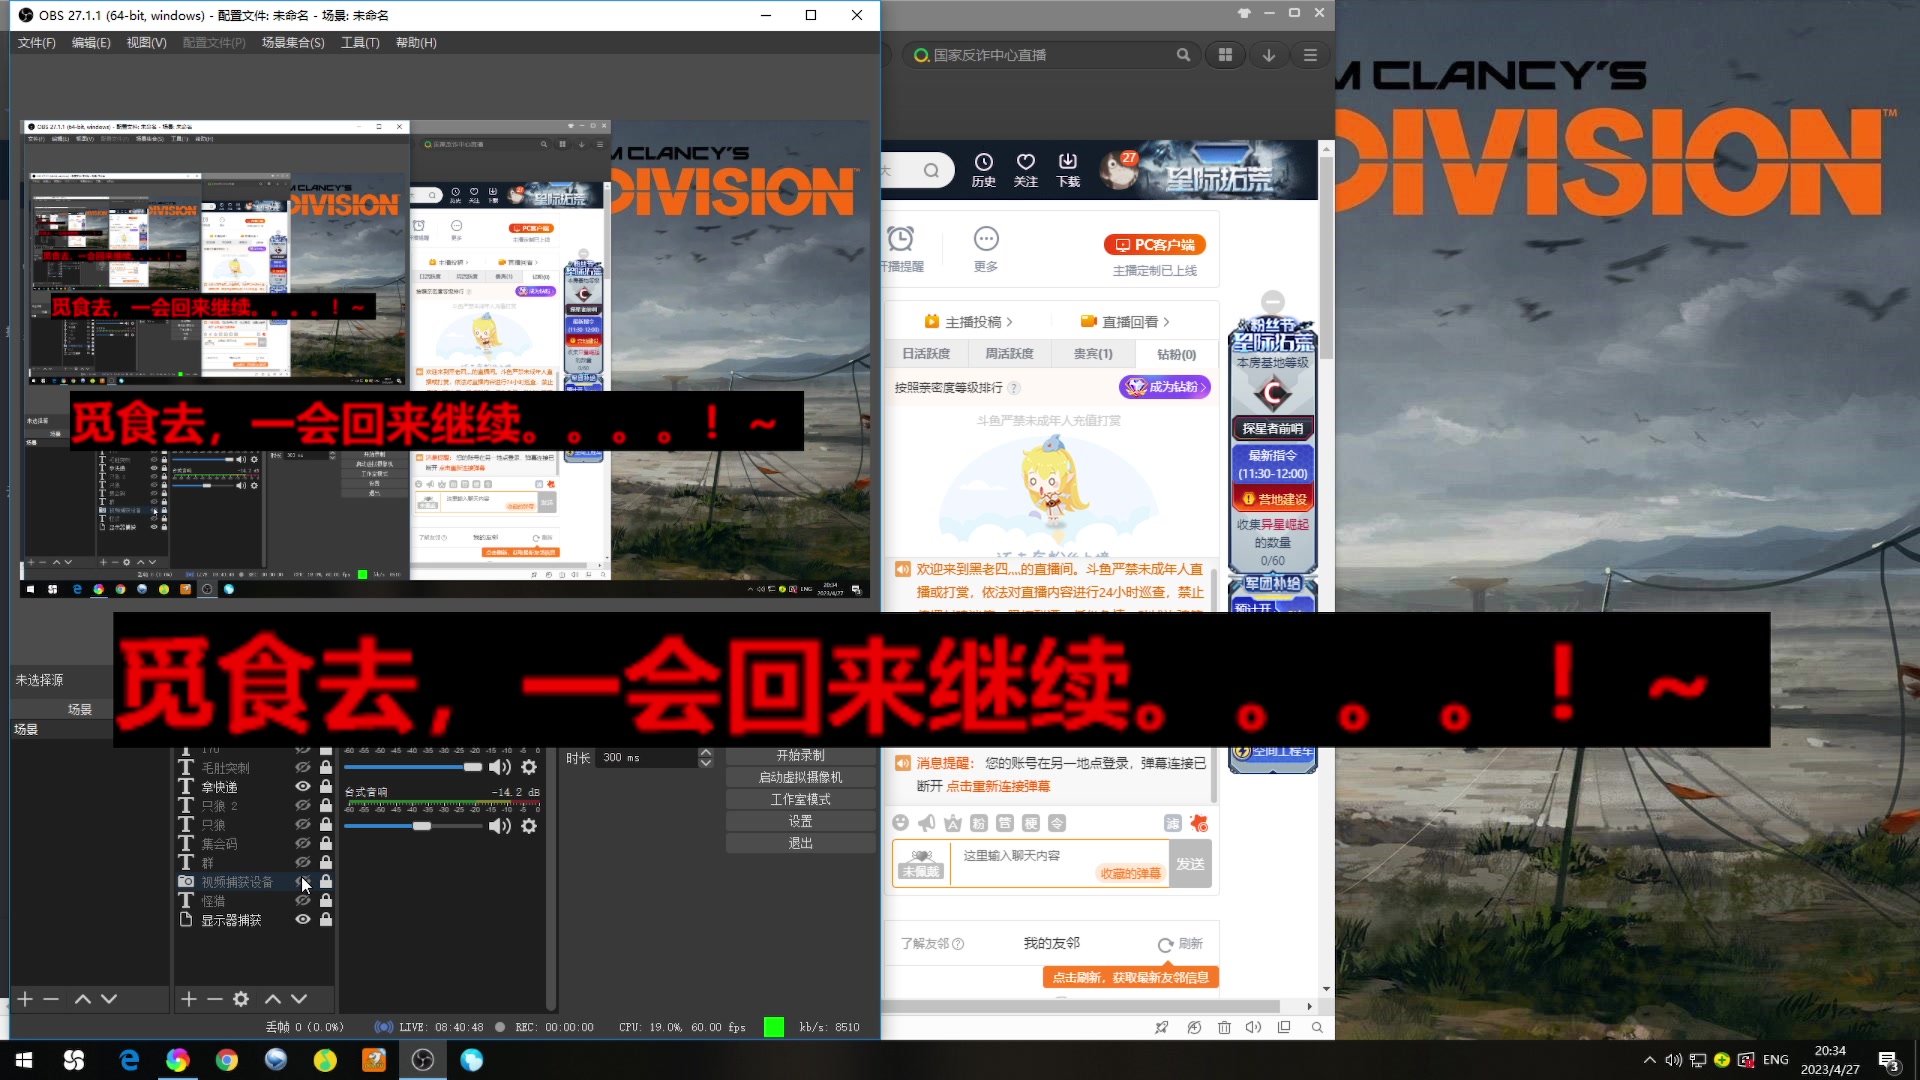The width and height of the screenshot is (1920, 1080).
Task: Click the browser magnifier icon in the status bar
Action: point(1317,1027)
